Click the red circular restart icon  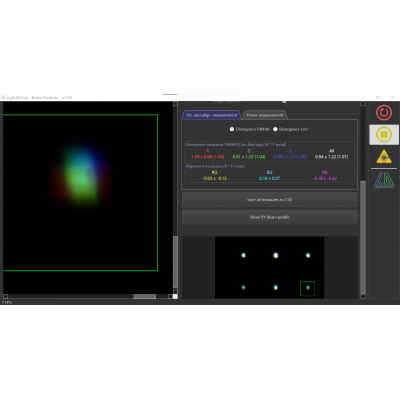[x=384, y=113]
